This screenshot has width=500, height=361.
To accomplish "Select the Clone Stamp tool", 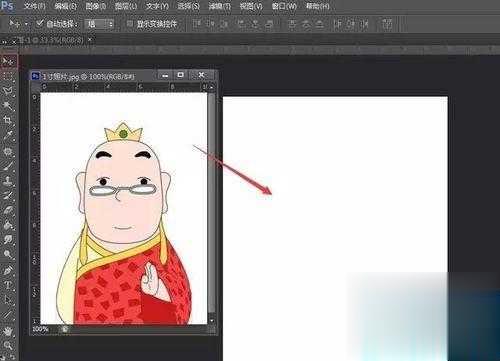I will click(x=8, y=181).
